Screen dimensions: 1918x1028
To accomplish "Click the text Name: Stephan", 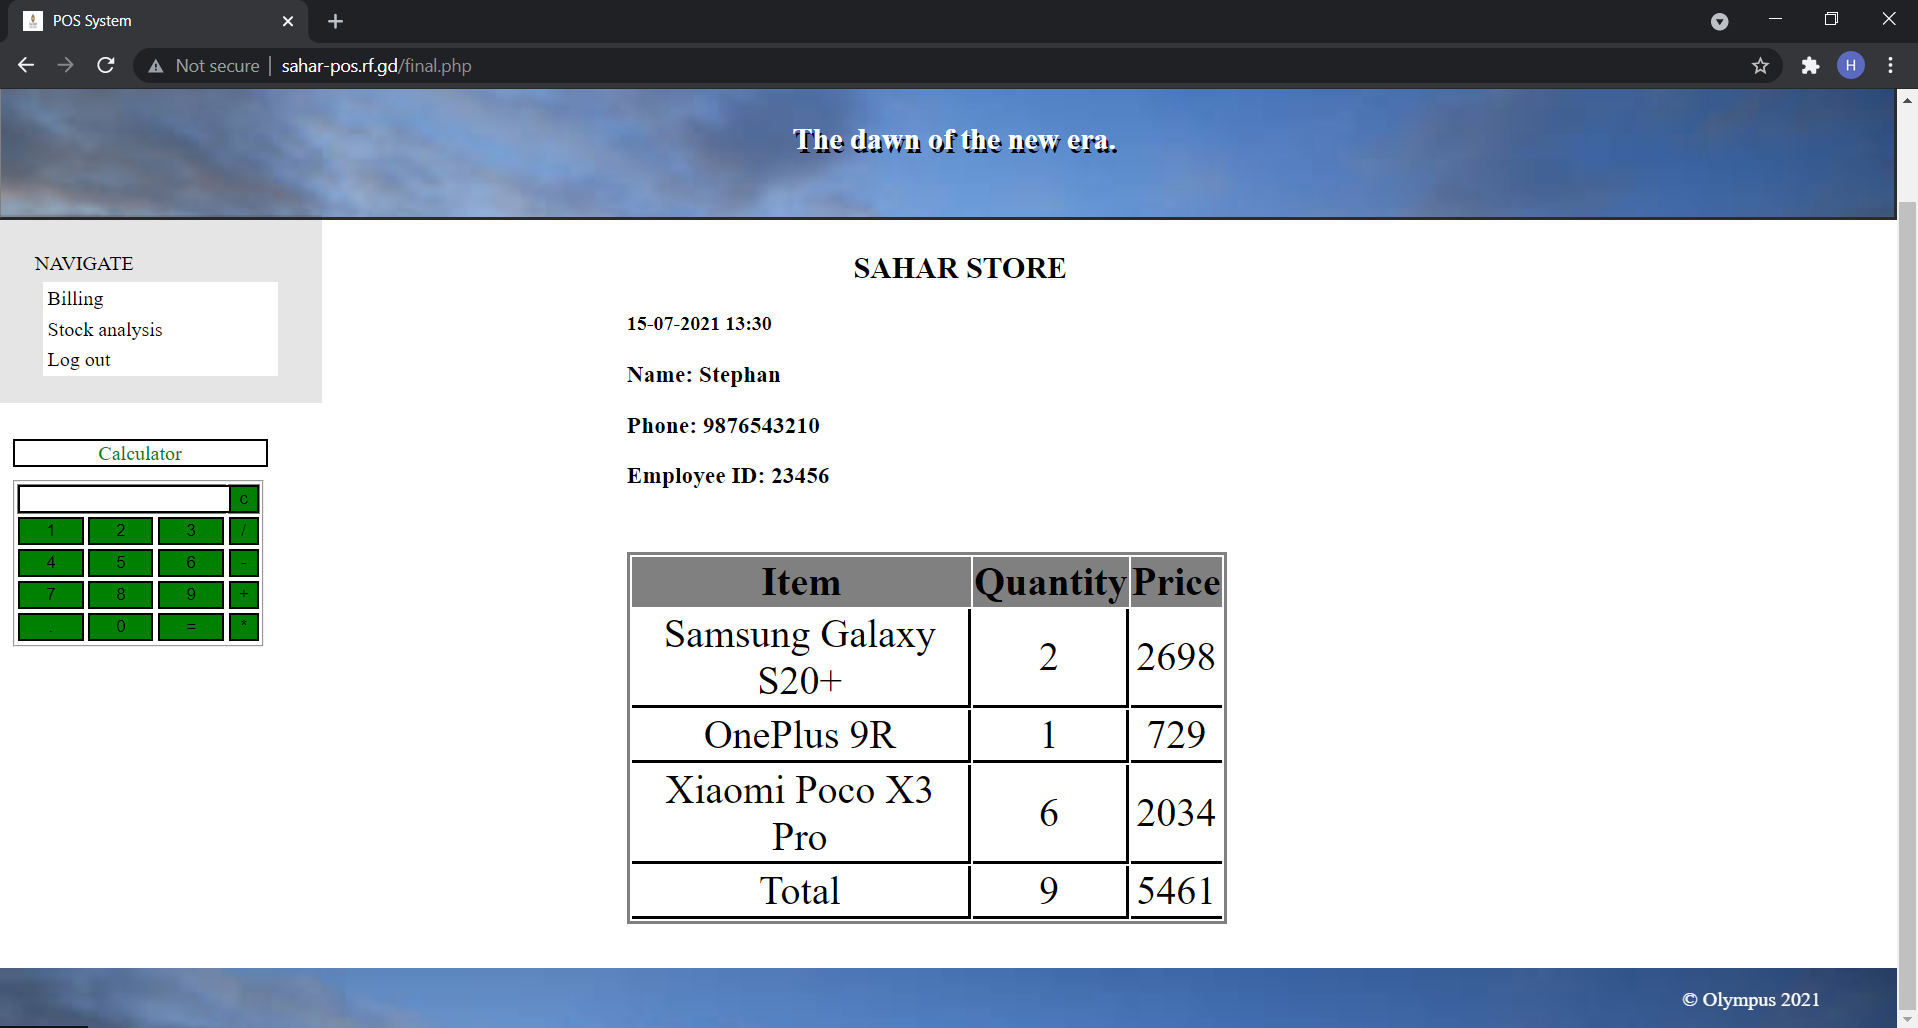I will coord(704,375).
